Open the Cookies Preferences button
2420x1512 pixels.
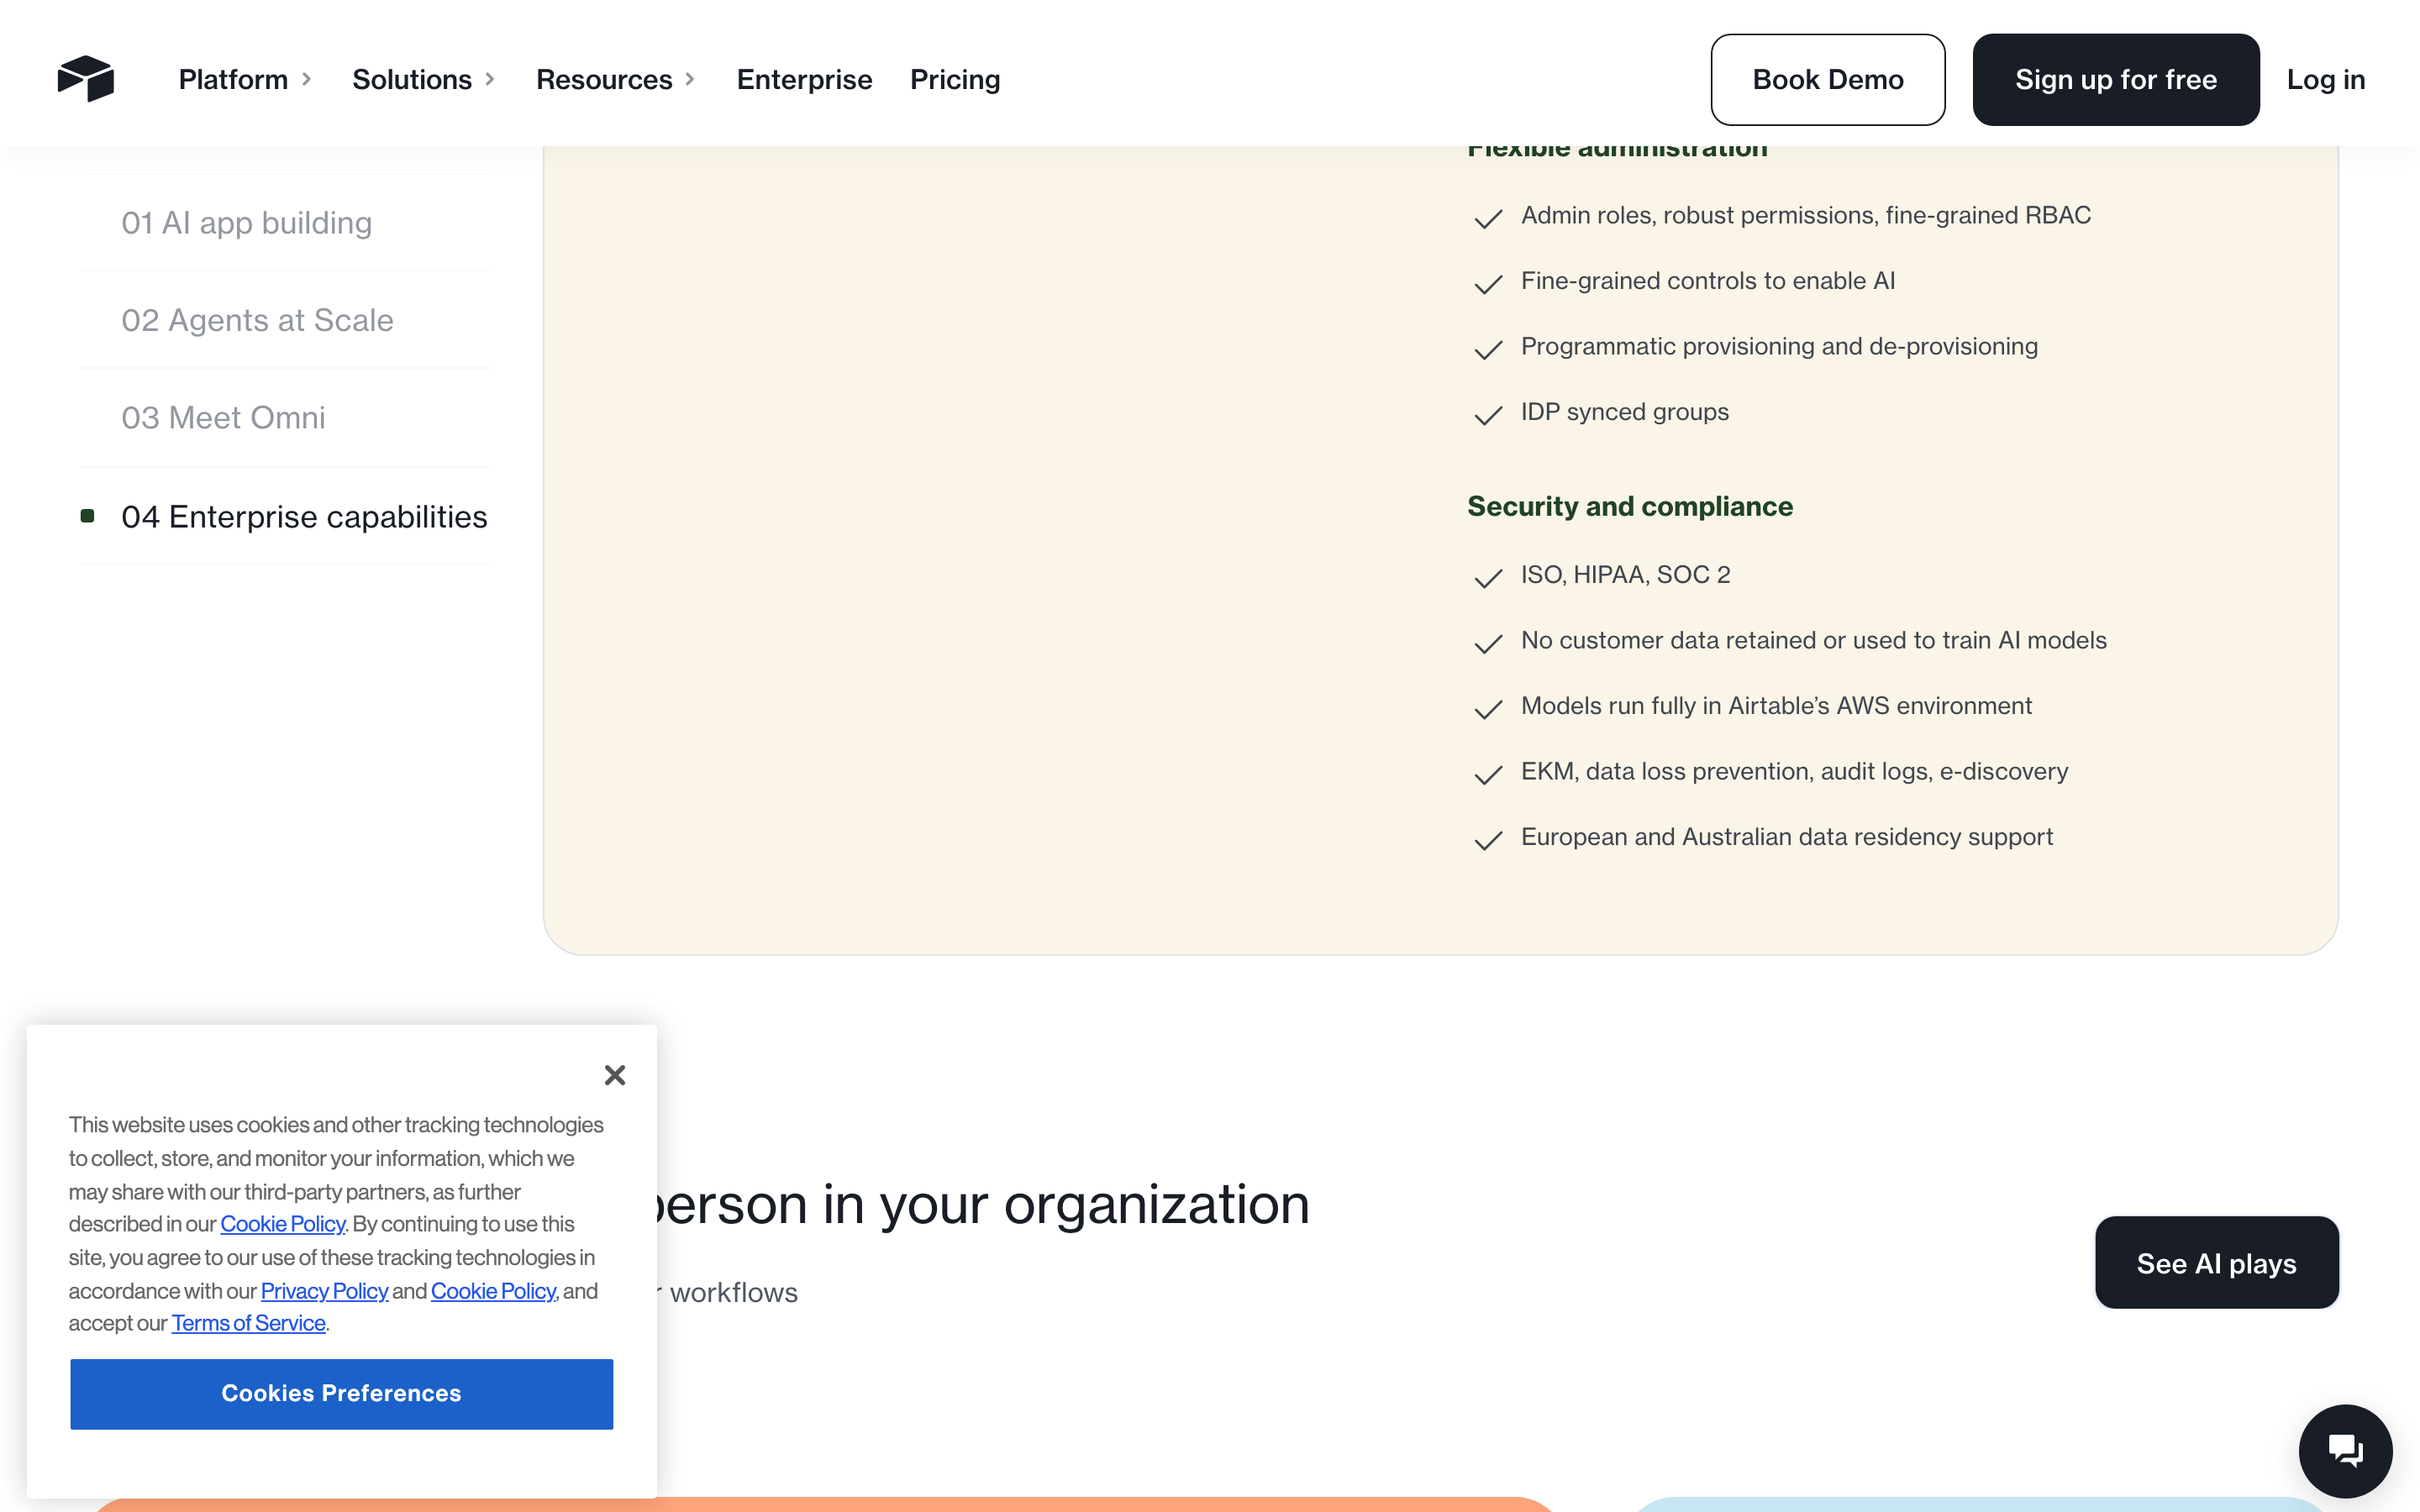(341, 1393)
